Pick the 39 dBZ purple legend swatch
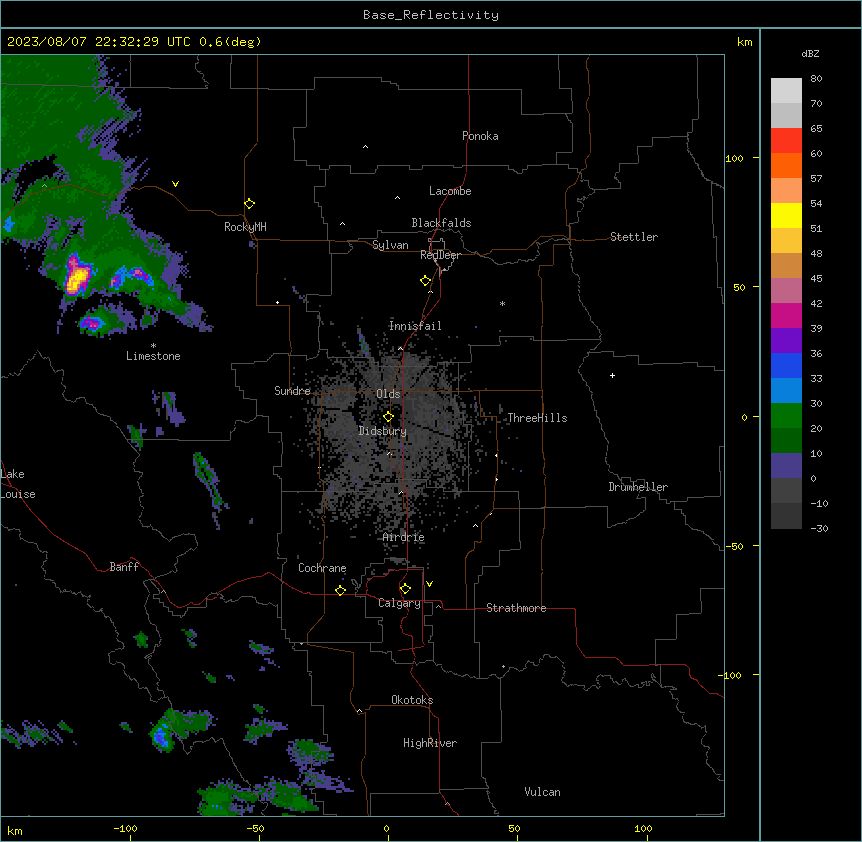 click(786, 341)
